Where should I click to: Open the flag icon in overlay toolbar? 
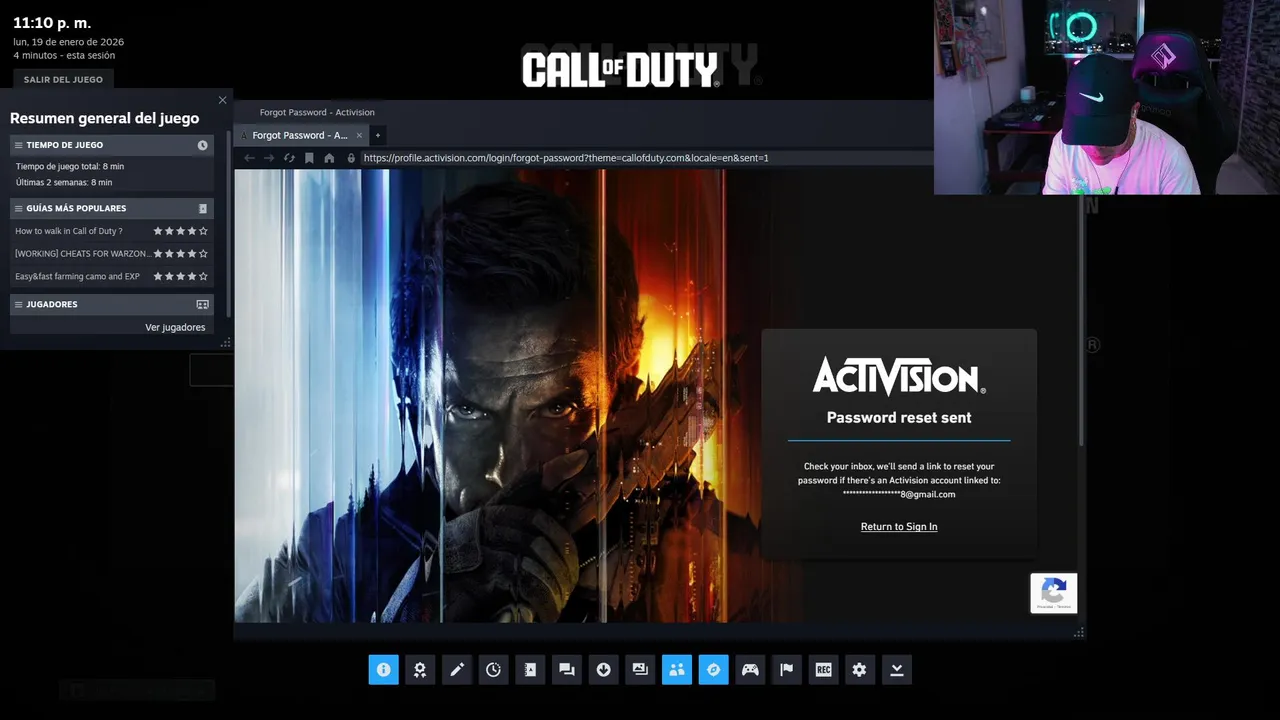click(787, 670)
